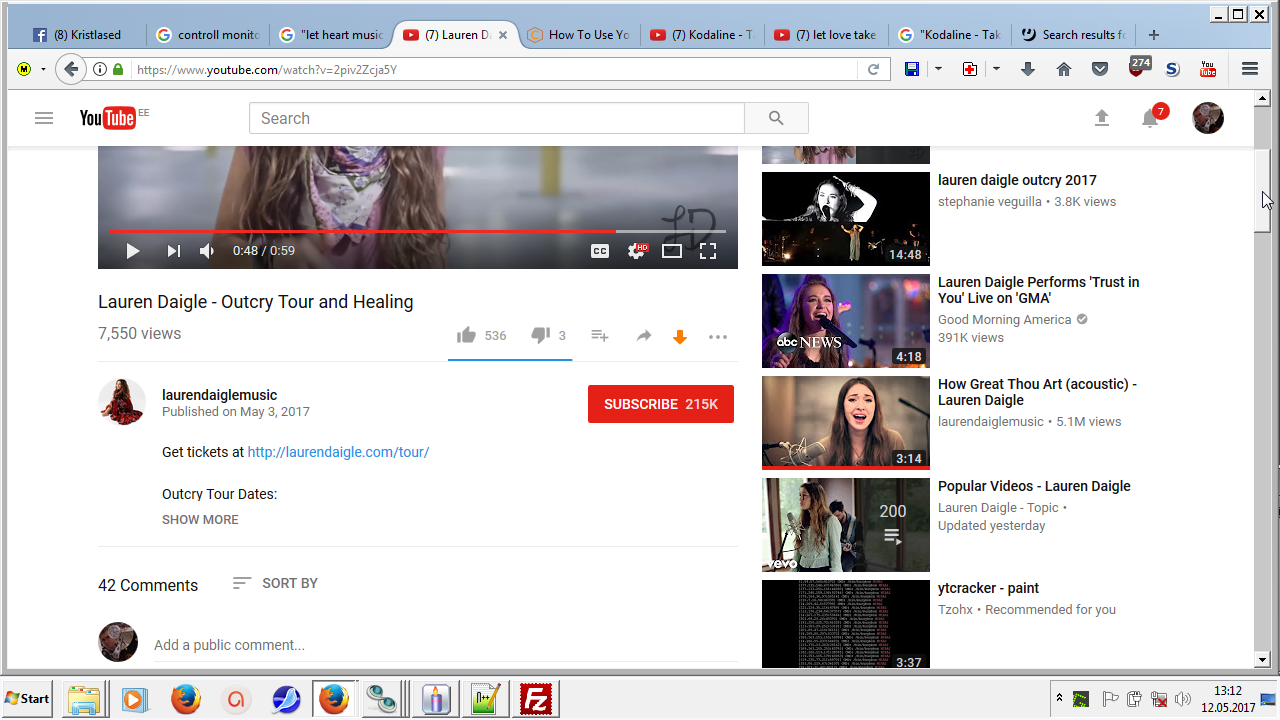Expand description with SHOW MORE
Image resolution: width=1280 pixels, height=720 pixels.
(x=200, y=520)
